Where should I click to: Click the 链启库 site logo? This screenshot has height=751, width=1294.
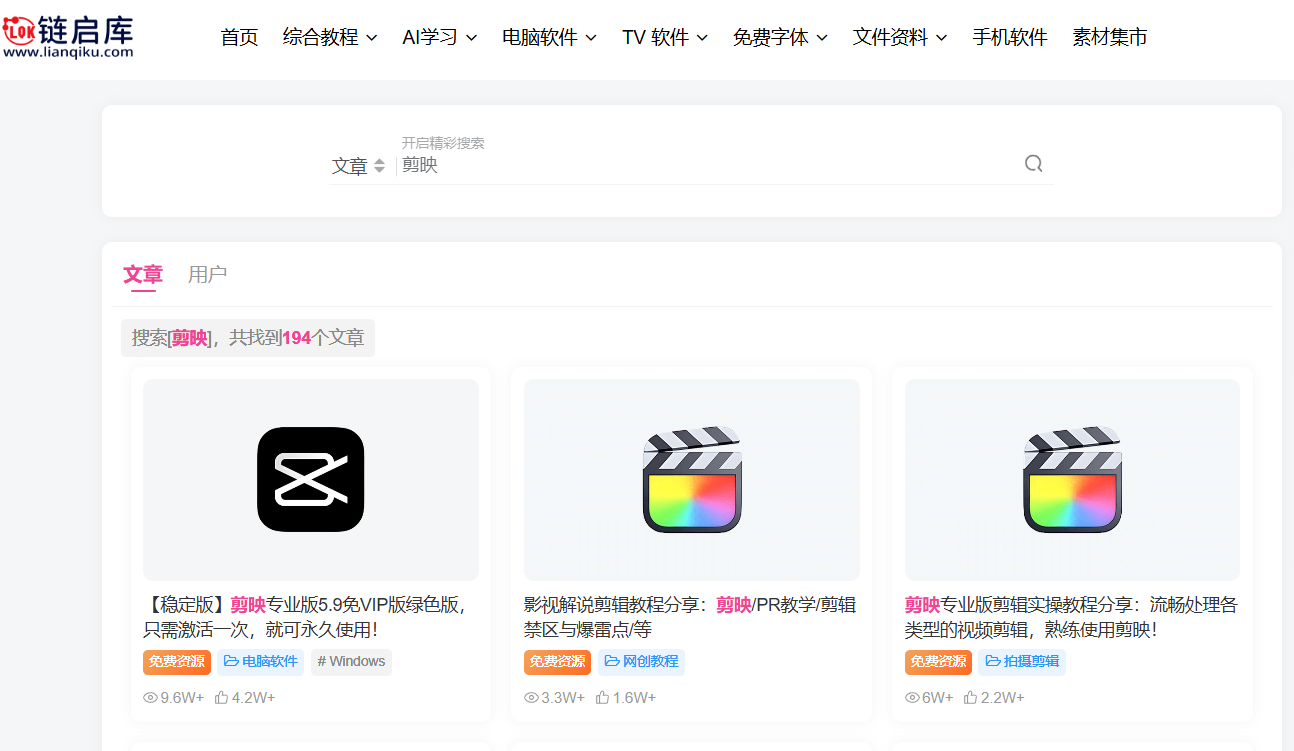(x=68, y=36)
